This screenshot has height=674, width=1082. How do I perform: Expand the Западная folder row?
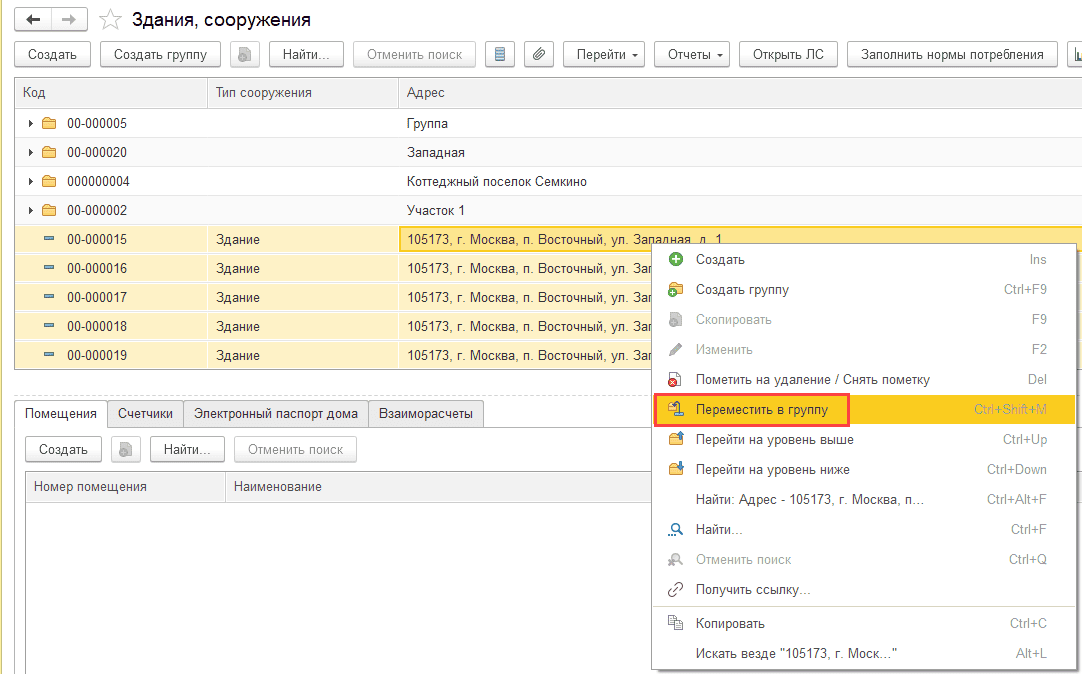pos(31,153)
